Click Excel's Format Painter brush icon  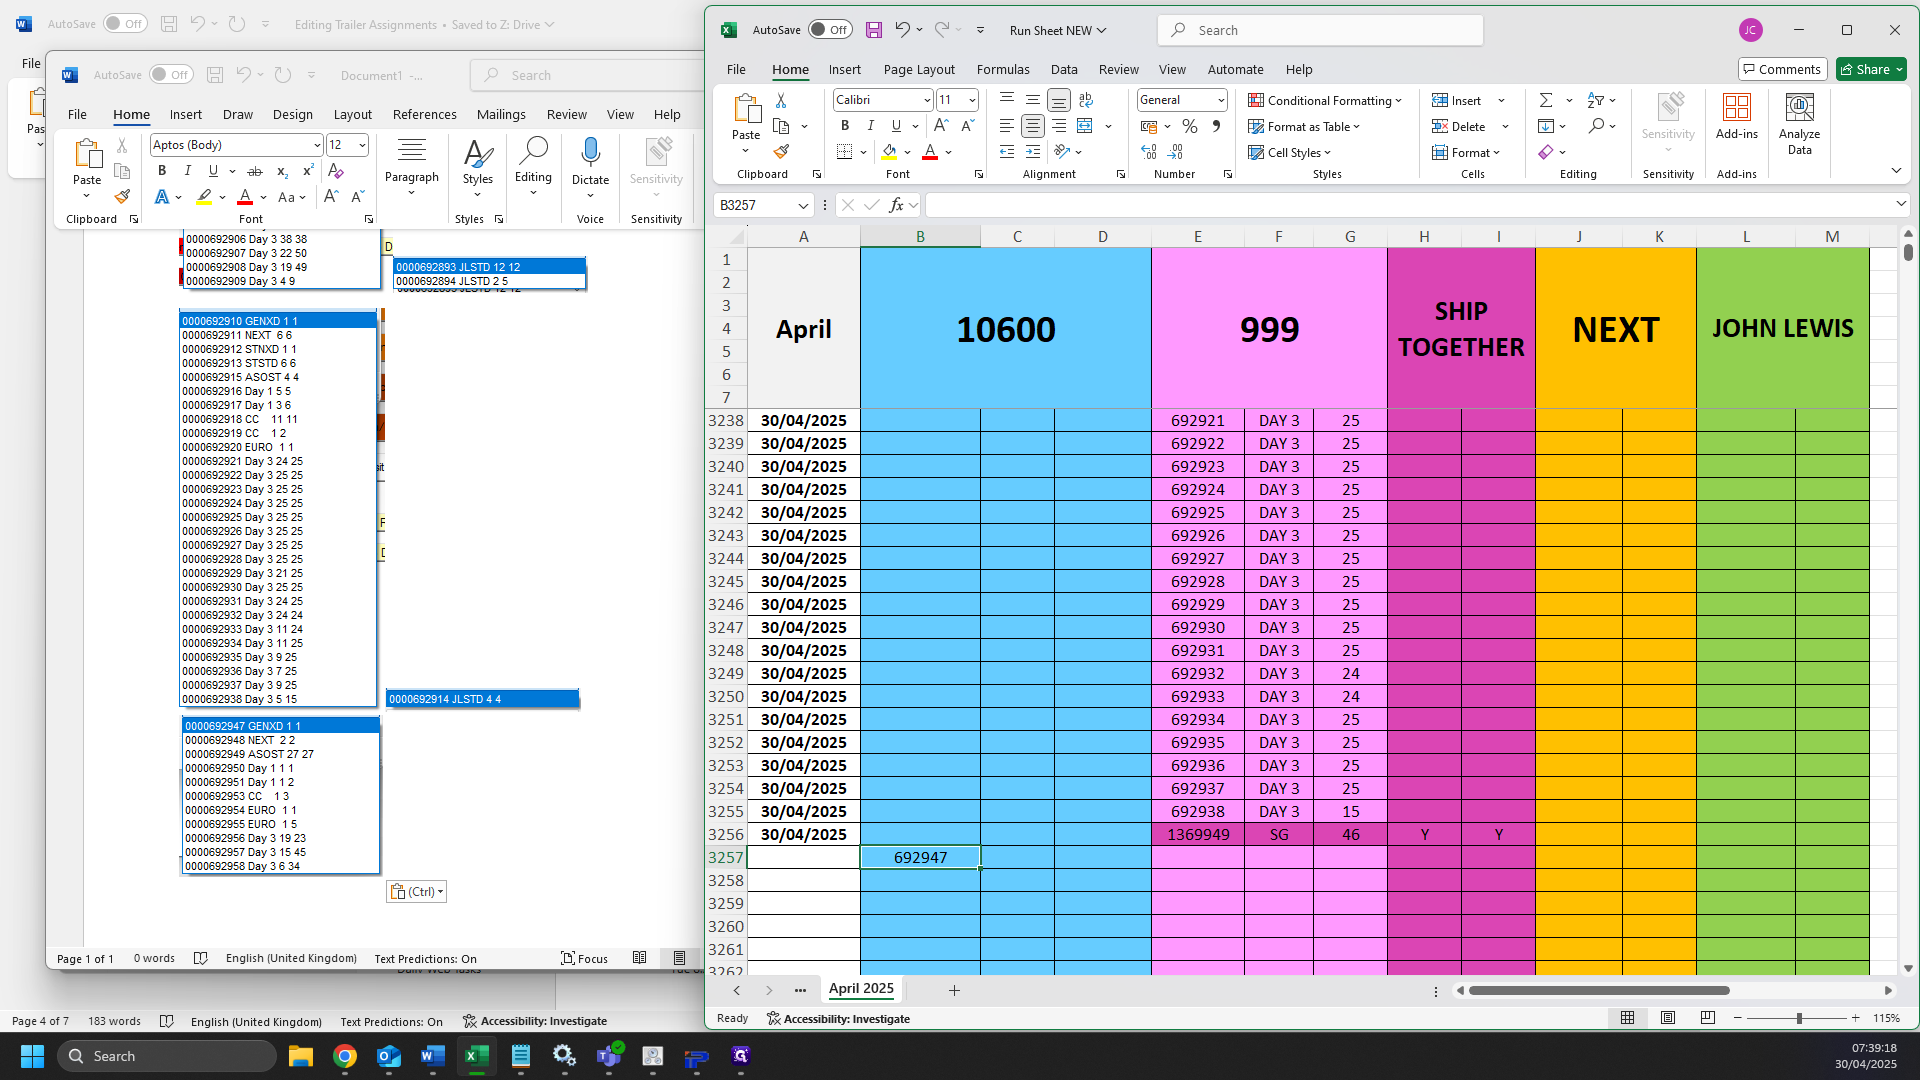pyautogui.click(x=781, y=152)
